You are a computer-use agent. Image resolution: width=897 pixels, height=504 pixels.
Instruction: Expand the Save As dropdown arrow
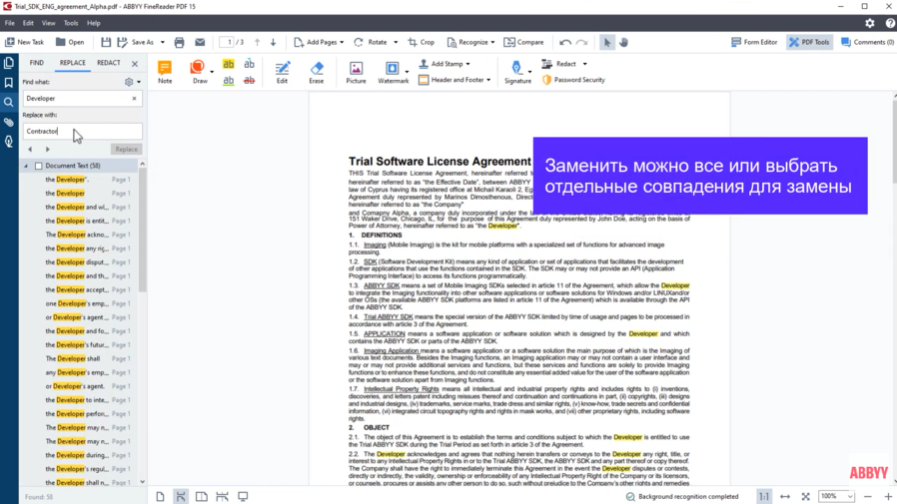click(x=162, y=42)
